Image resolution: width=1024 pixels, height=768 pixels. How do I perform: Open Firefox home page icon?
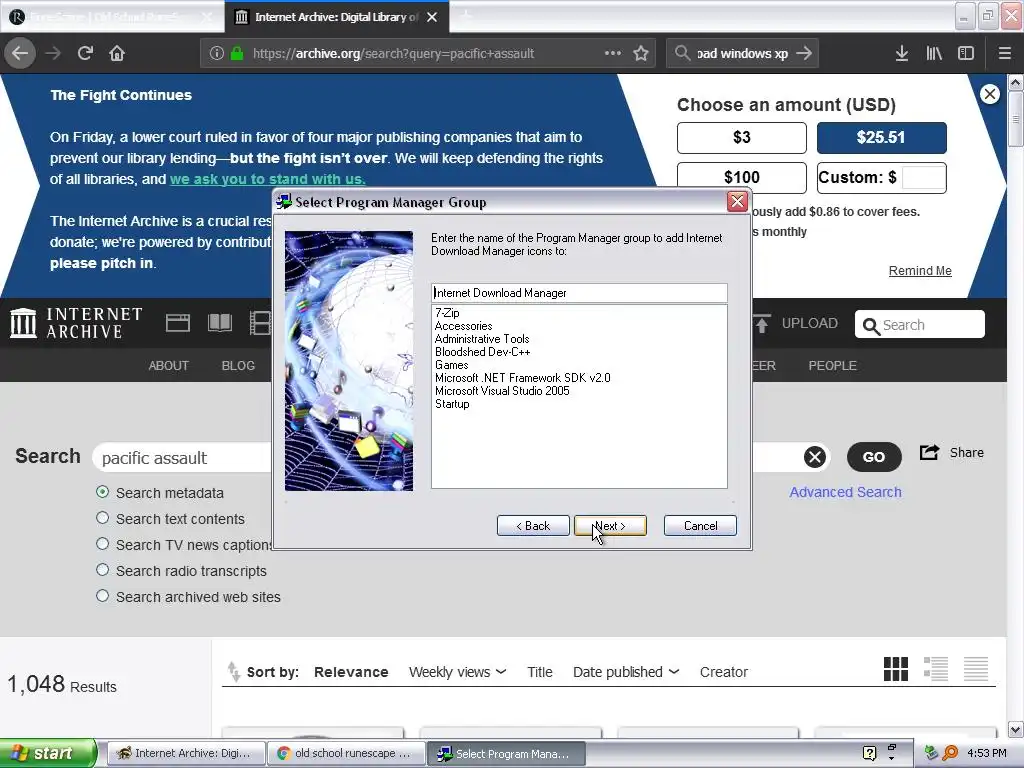[117, 53]
